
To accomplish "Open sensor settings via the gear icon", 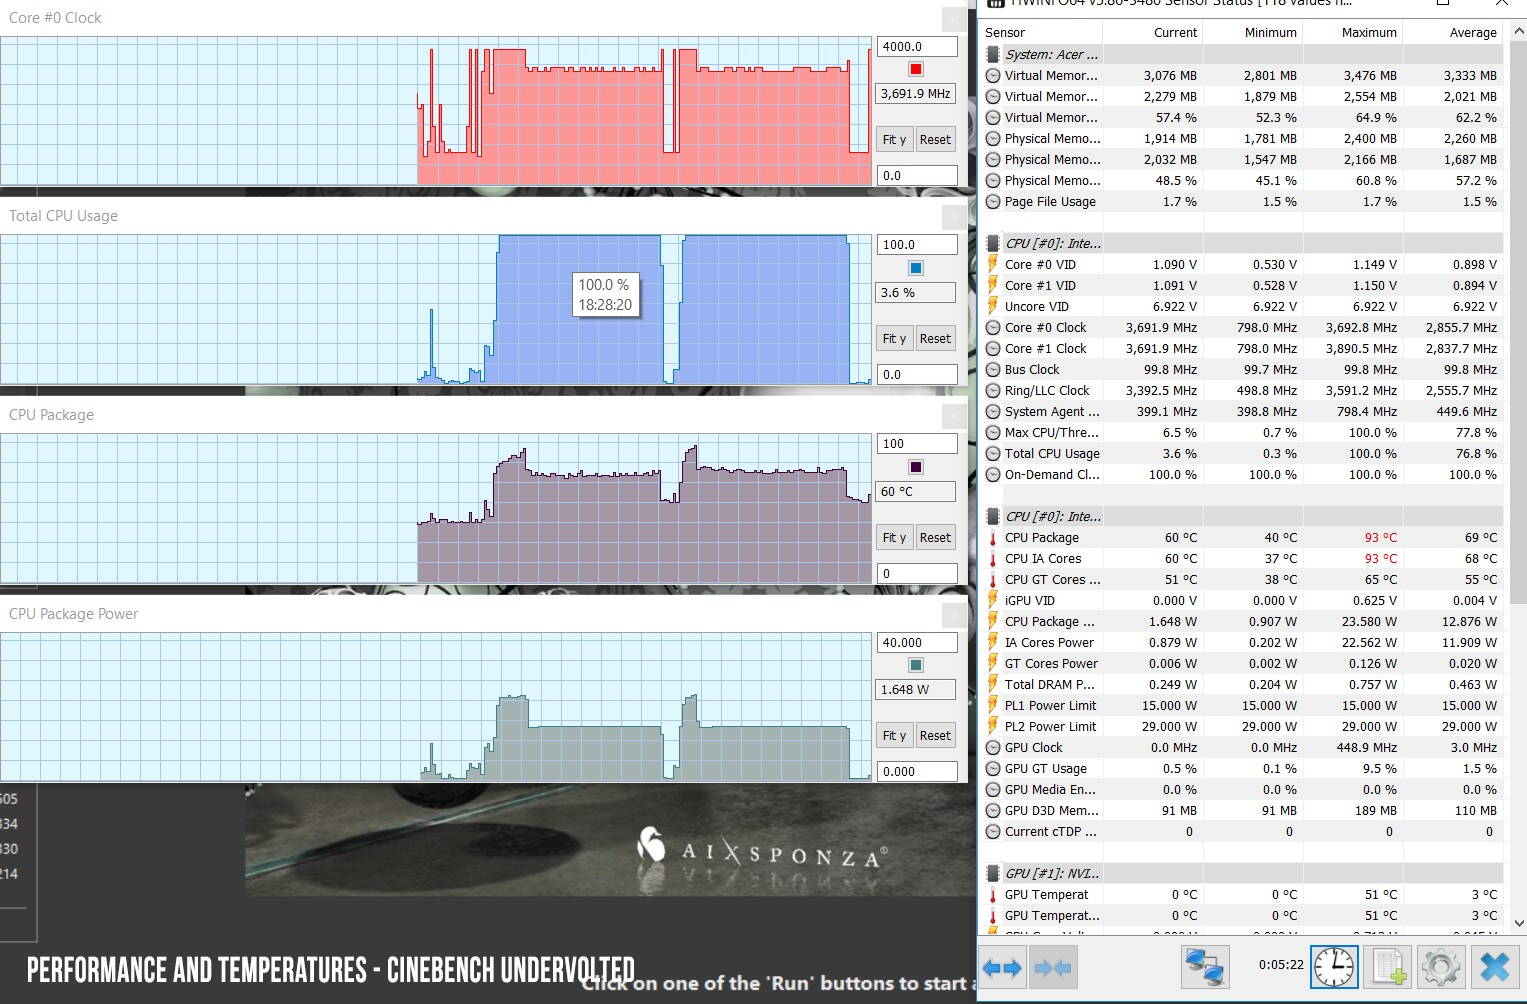I will [x=1440, y=966].
